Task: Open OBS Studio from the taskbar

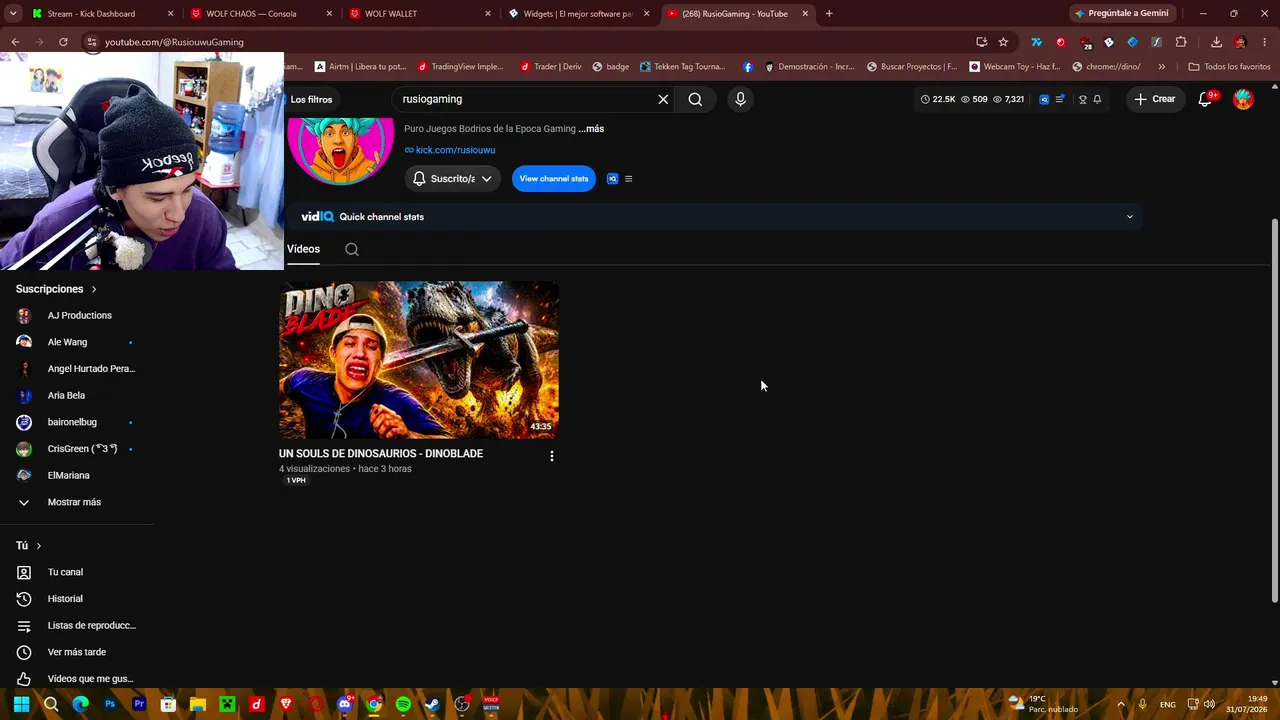Action: [x=462, y=704]
